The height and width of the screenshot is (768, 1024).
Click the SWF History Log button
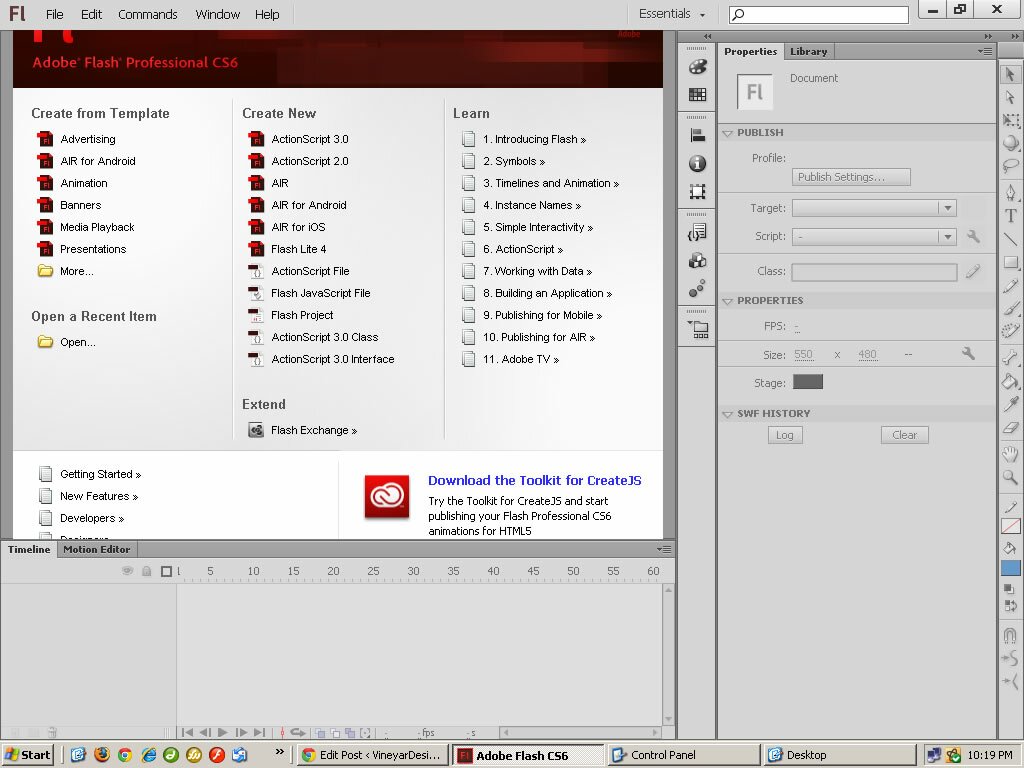pyautogui.click(x=785, y=435)
